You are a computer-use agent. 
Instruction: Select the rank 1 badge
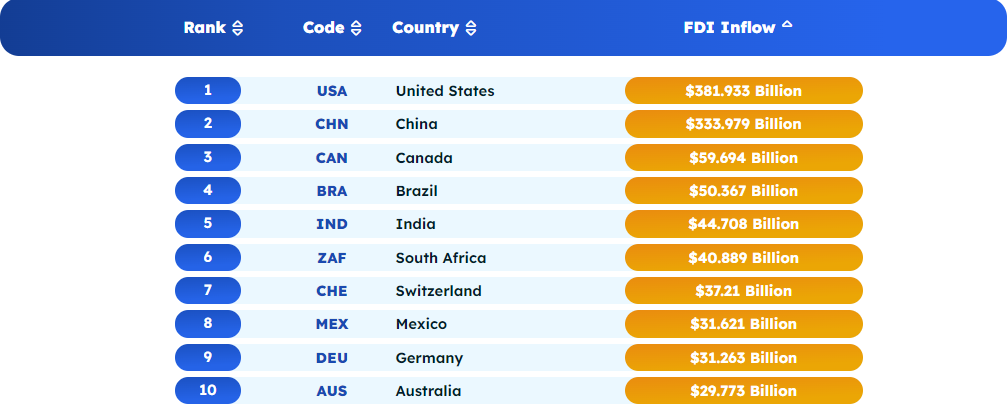point(208,91)
